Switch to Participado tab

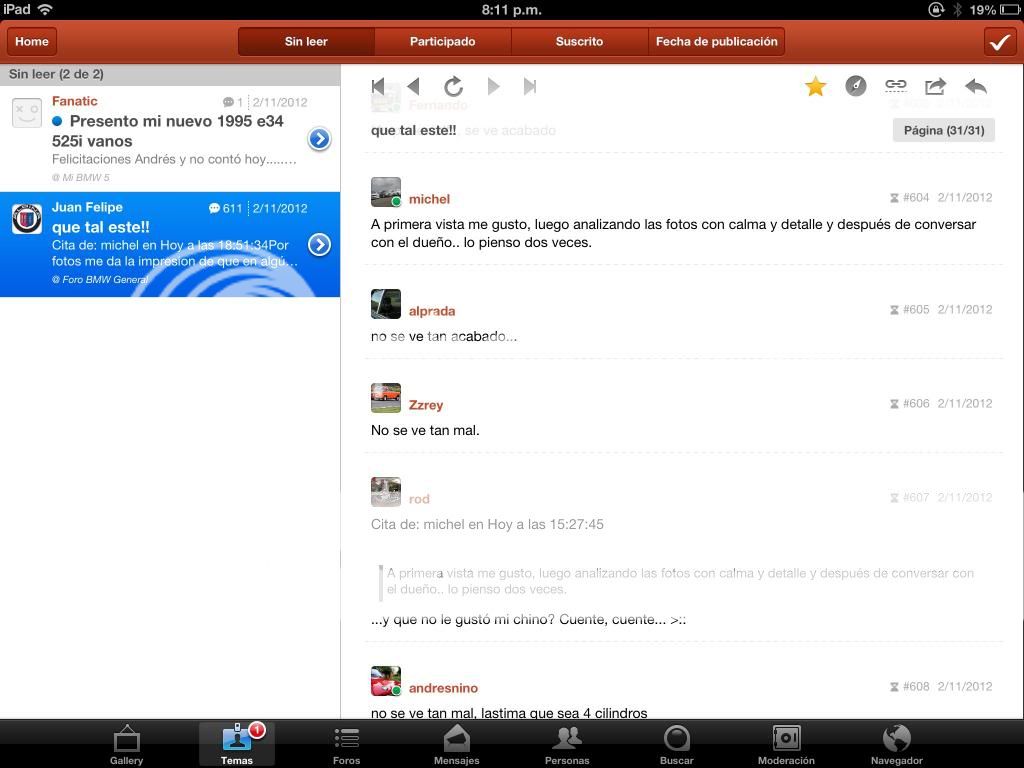[442, 41]
